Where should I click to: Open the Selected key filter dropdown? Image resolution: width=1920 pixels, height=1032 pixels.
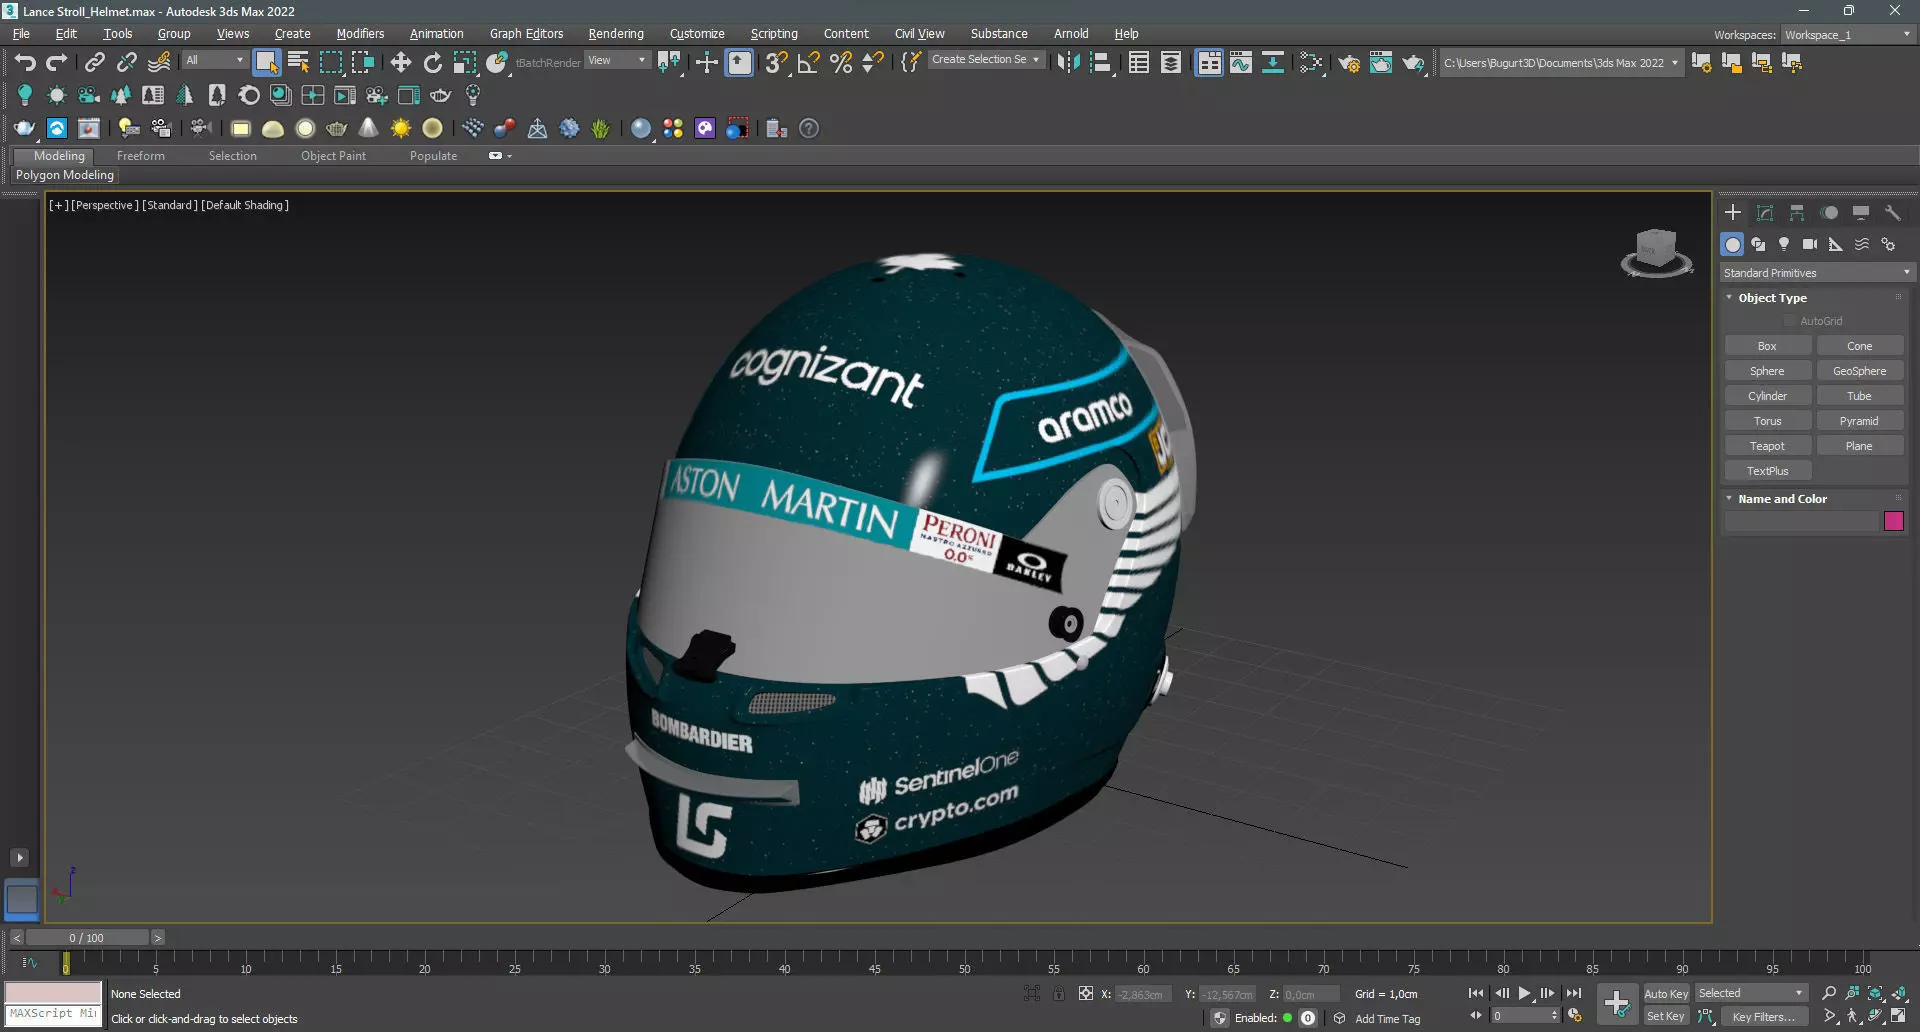click(x=1750, y=993)
